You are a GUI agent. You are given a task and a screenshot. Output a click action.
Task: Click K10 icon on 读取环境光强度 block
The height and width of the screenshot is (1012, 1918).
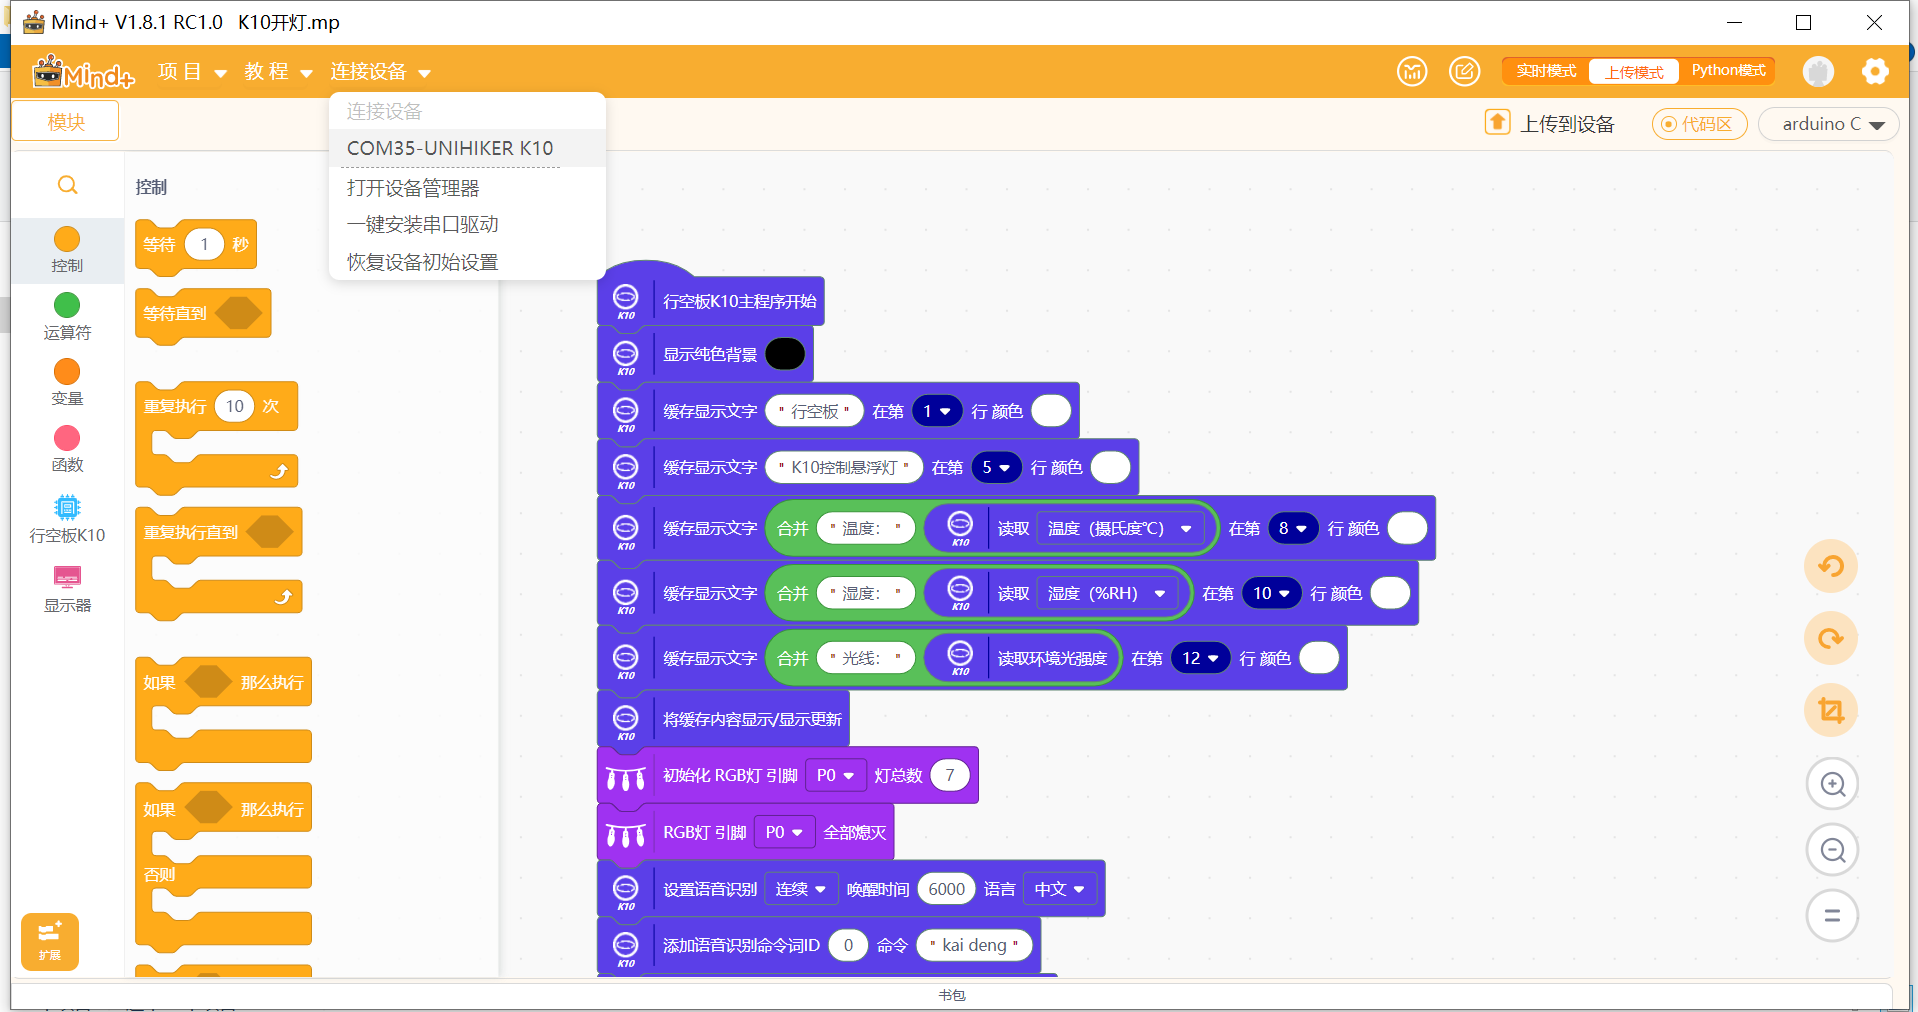(960, 657)
